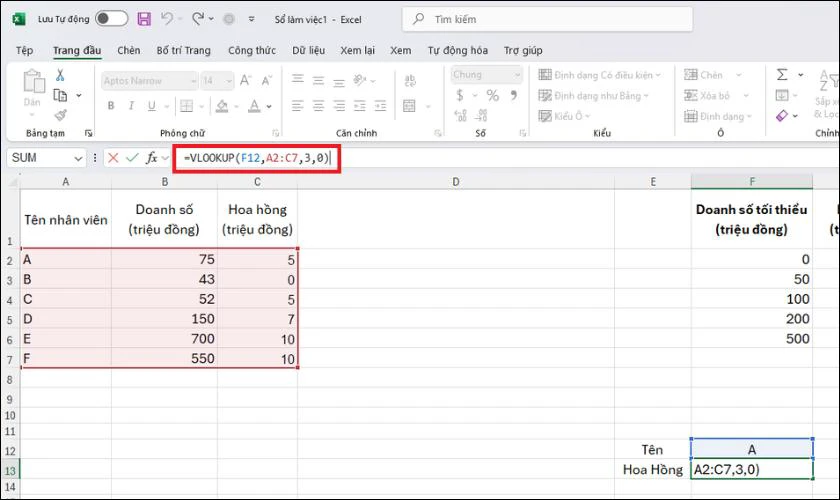The width and height of the screenshot is (840, 500).
Task: Click the Increase Font Size icon
Action: (x=245, y=81)
